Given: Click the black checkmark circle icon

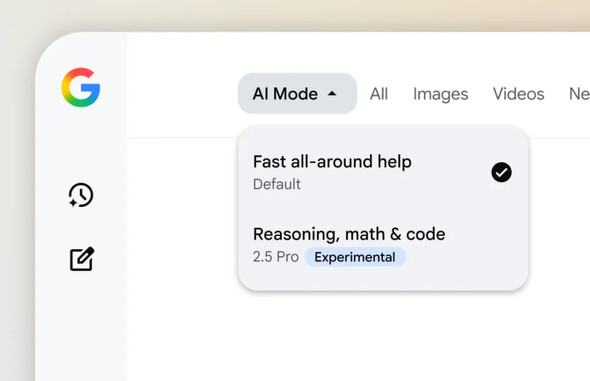Looking at the screenshot, I should [501, 172].
